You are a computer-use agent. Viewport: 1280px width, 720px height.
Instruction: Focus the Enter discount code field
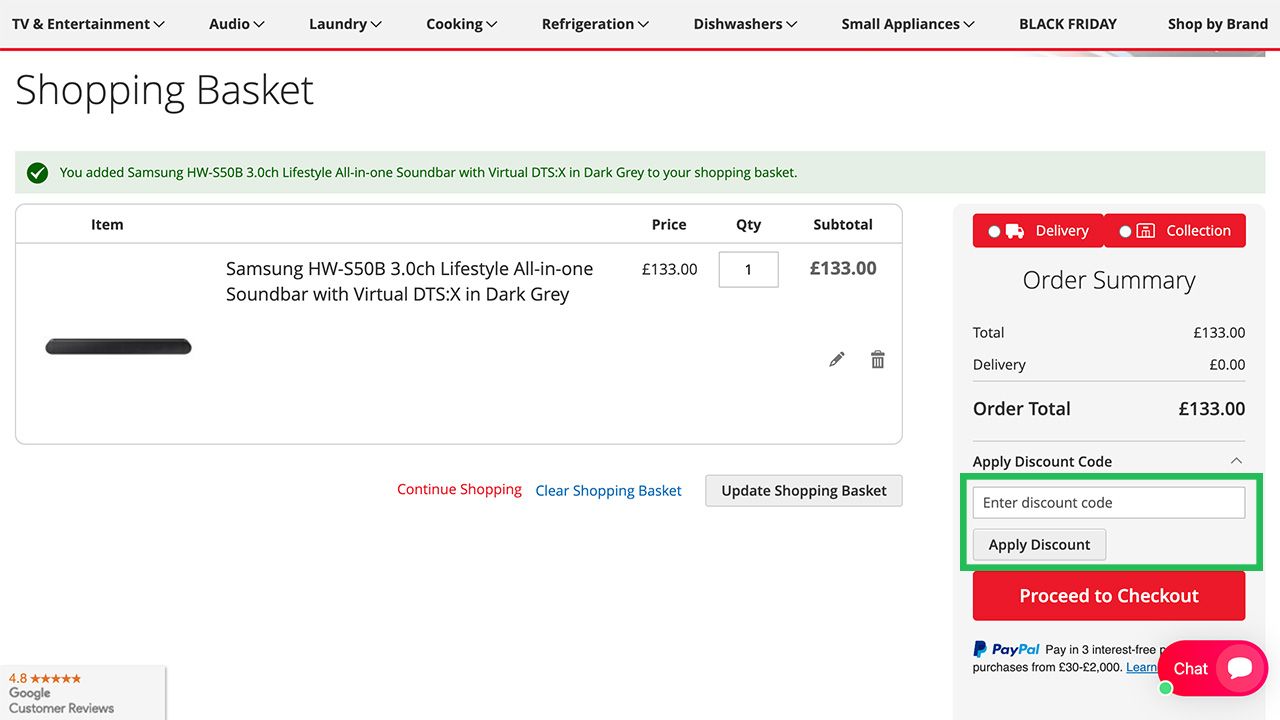click(1109, 502)
